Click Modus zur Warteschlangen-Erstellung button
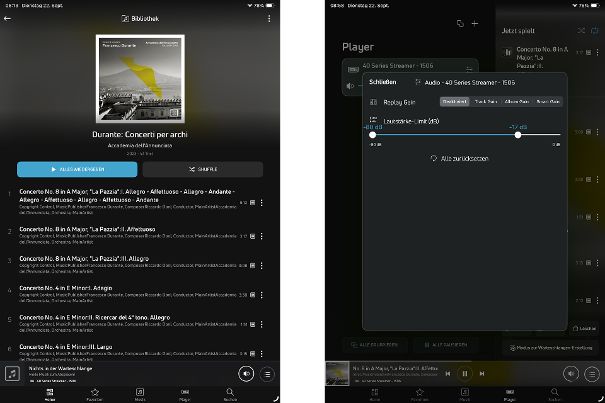Viewport: 605px width, 403px height. [551, 347]
